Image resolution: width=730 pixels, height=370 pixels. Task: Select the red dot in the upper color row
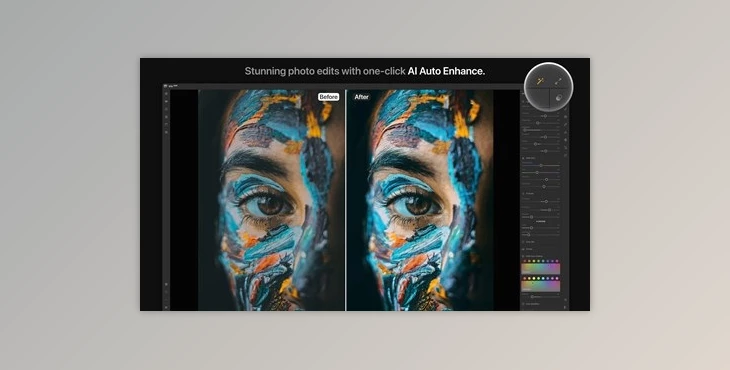(525, 261)
